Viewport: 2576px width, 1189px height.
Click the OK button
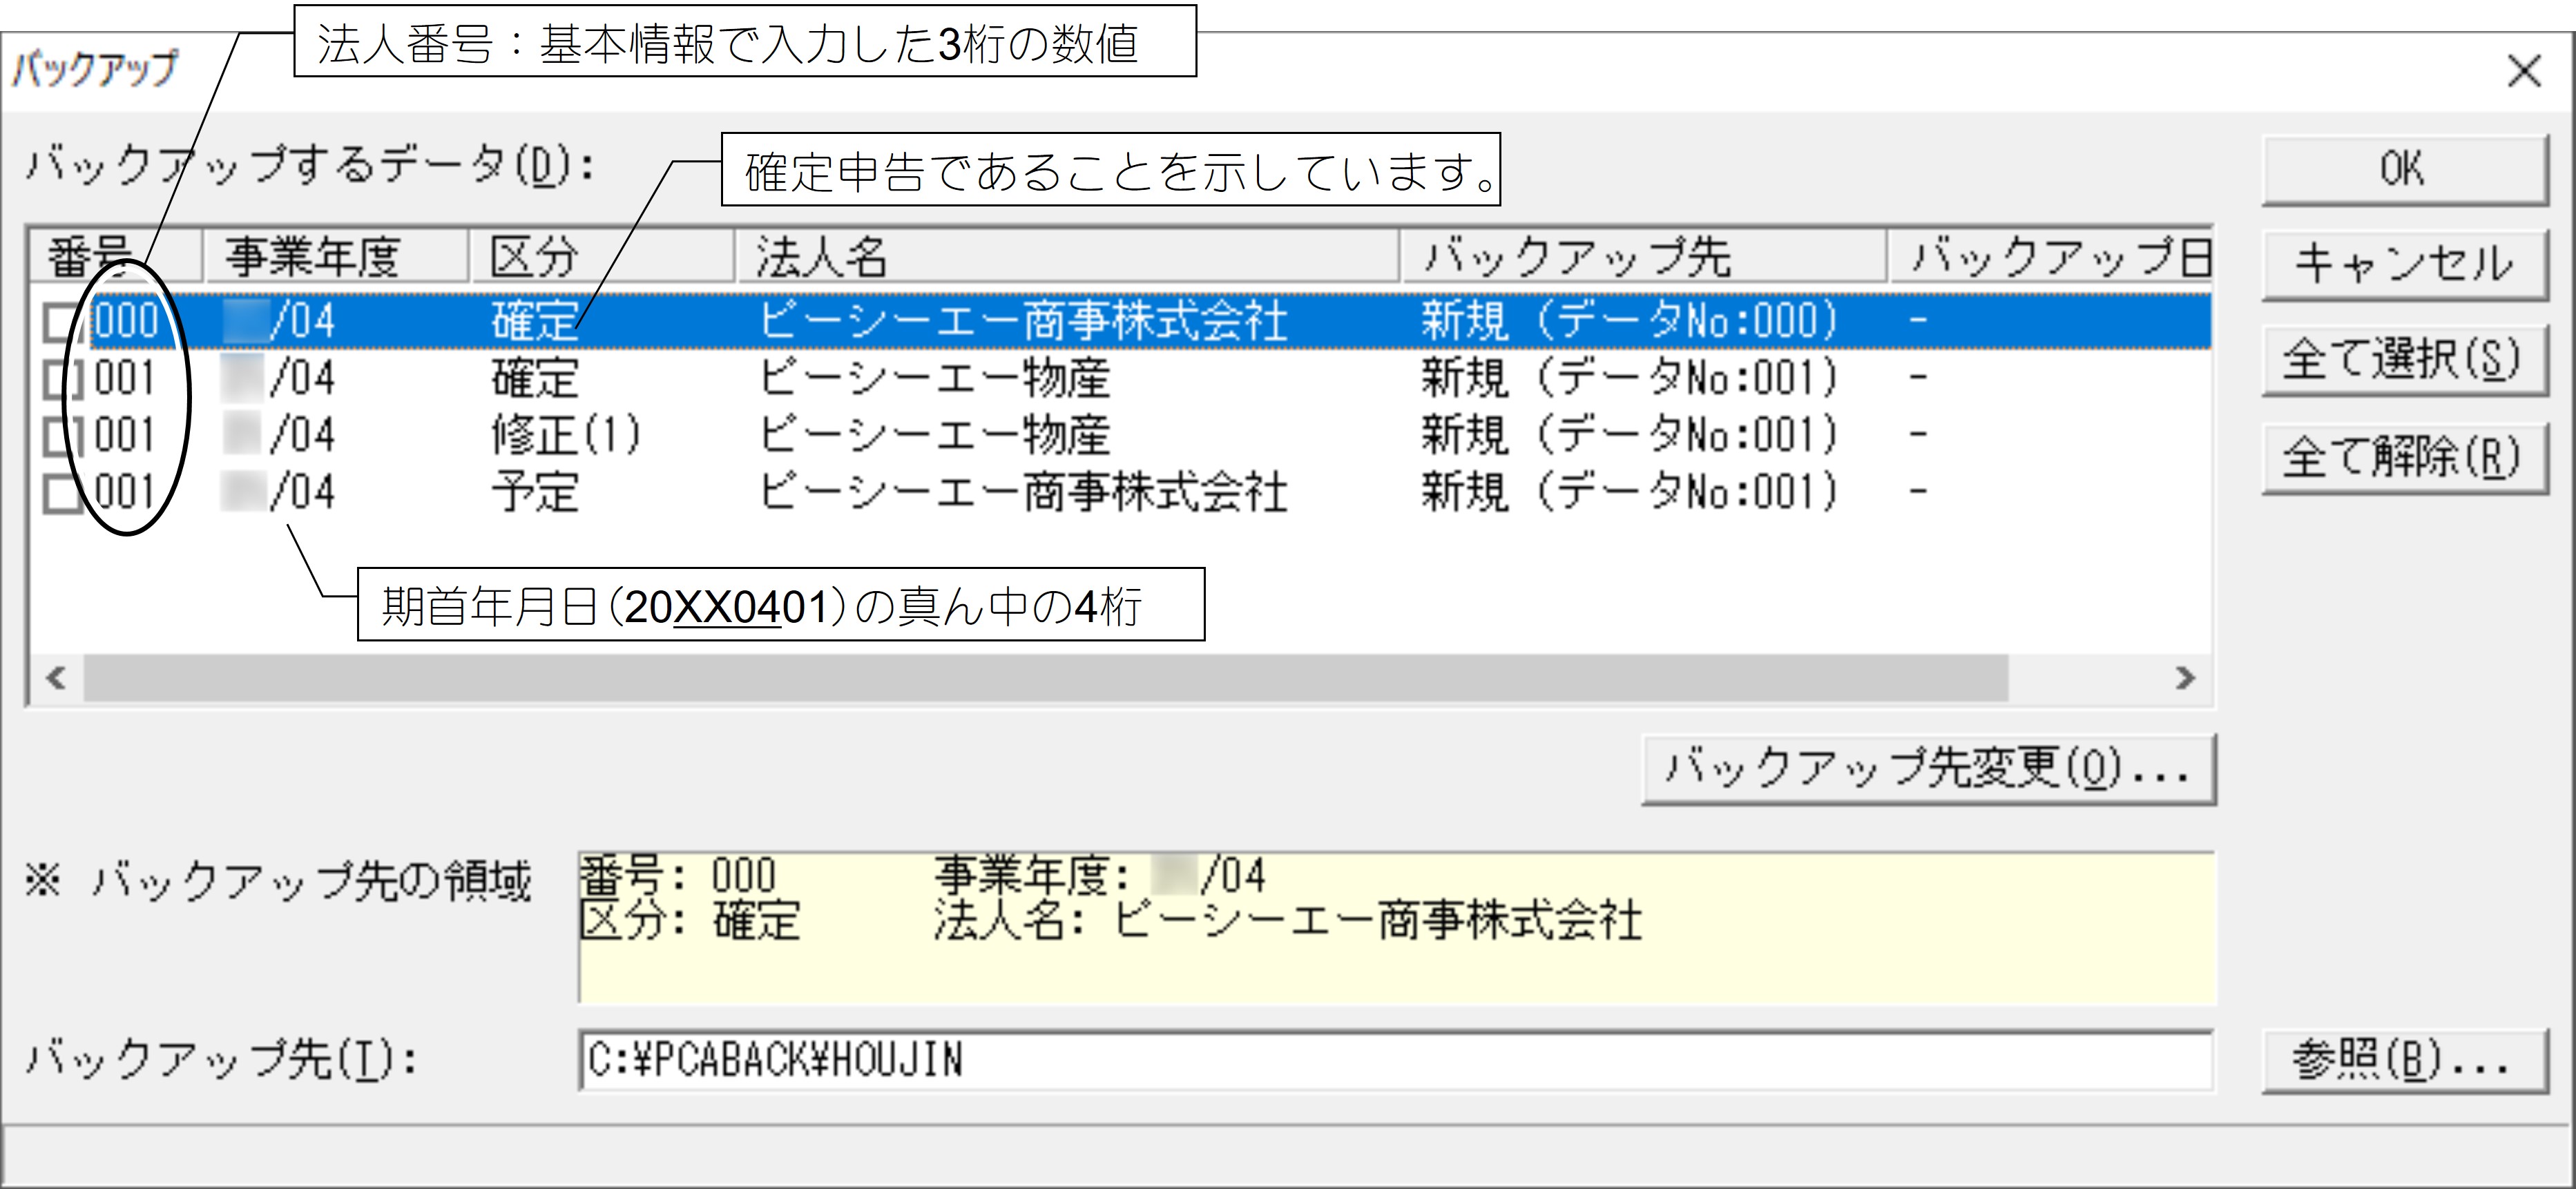pos(2403,170)
